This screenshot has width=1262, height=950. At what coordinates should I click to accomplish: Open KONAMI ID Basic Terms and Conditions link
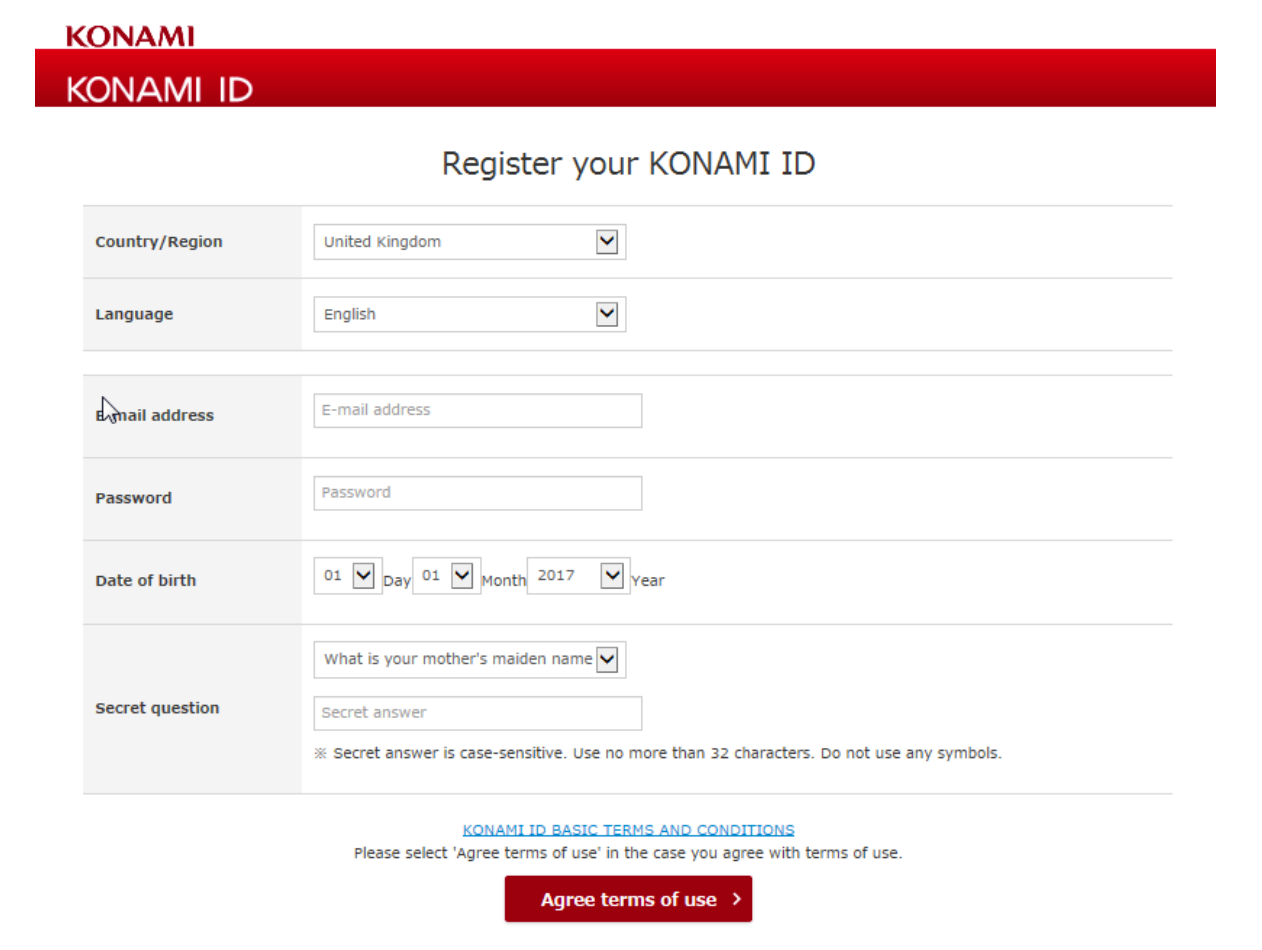pos(628,830)
